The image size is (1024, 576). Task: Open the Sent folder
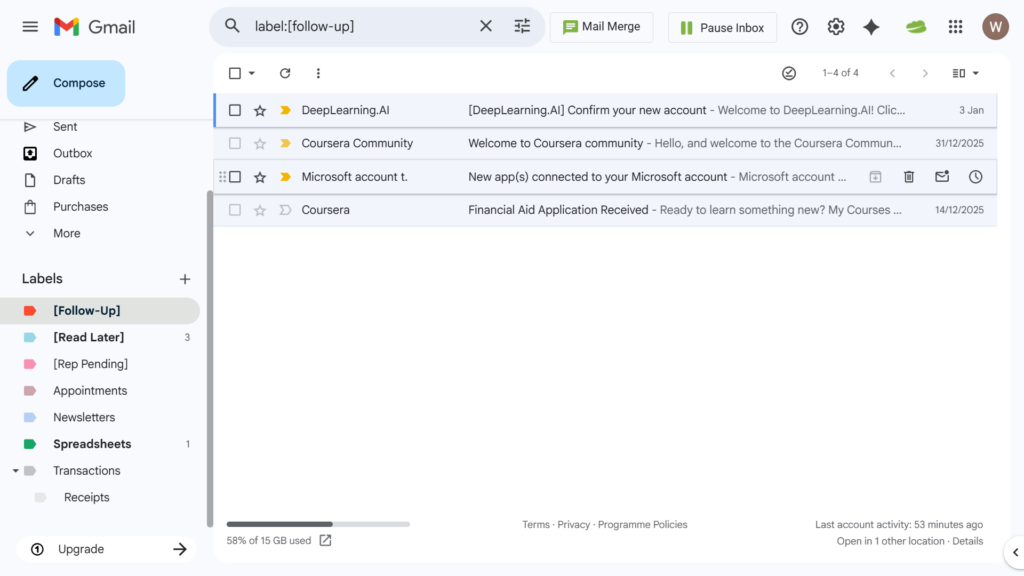point(65,127)
